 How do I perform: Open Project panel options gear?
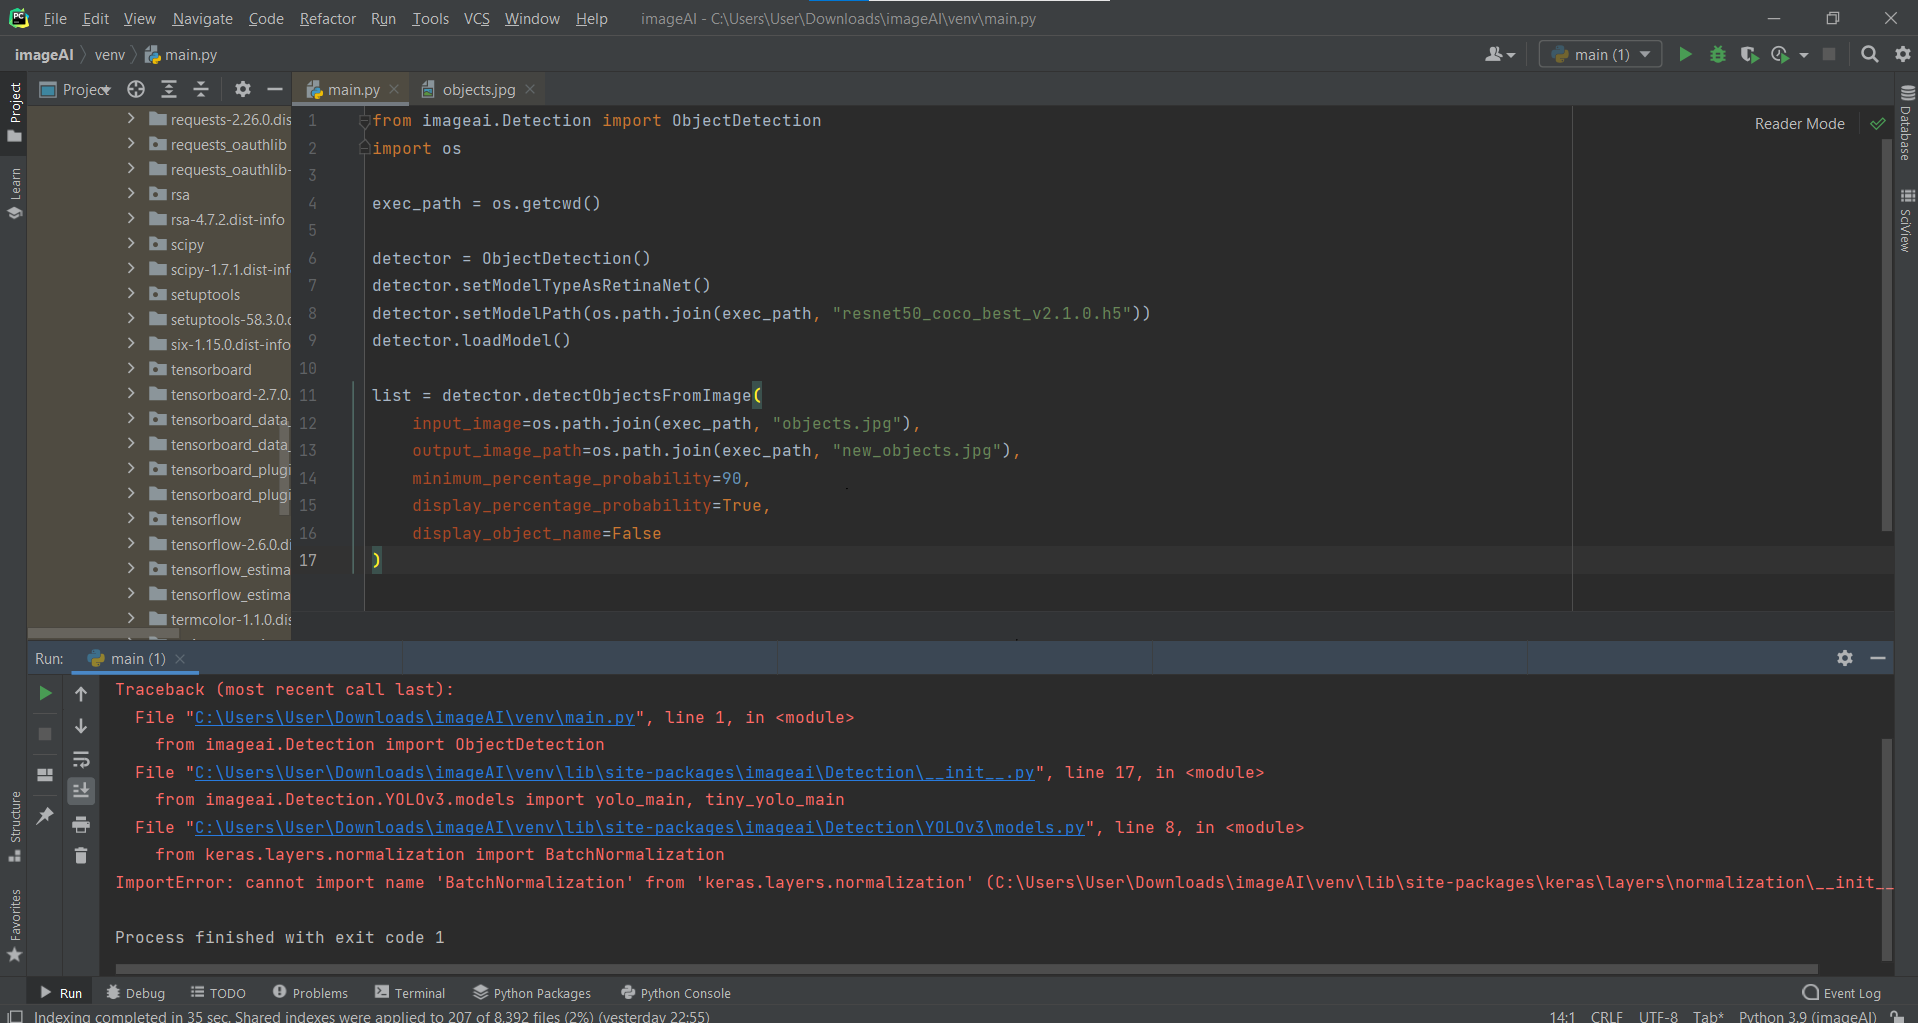(242, 89)
